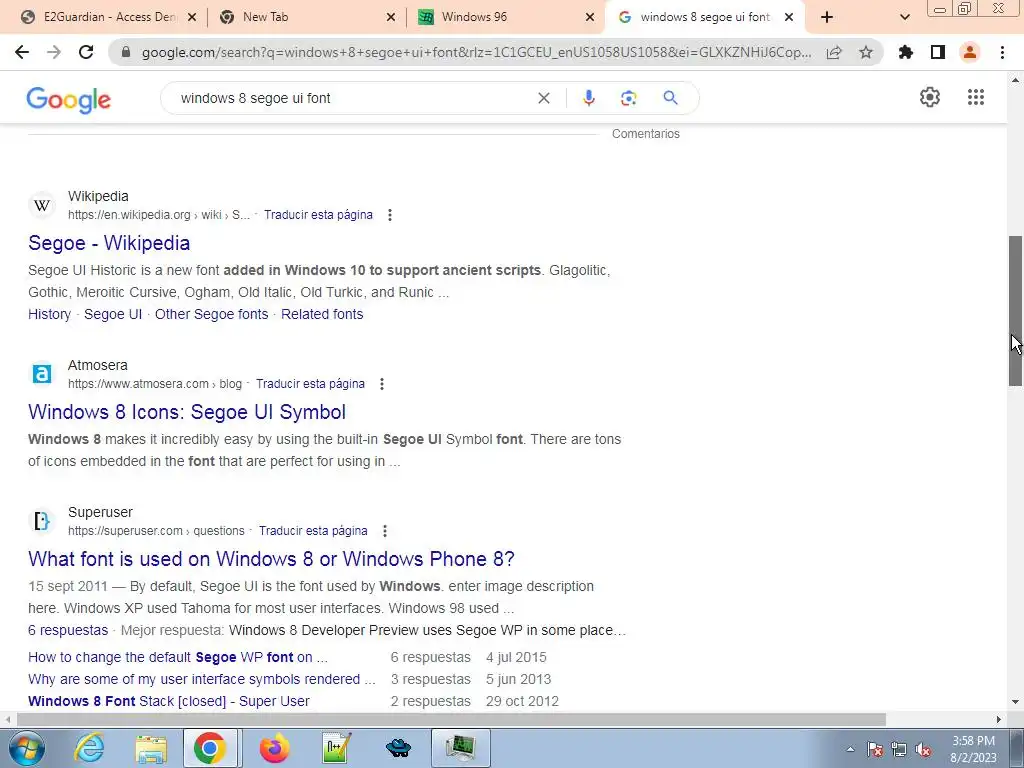Click the Chrome taskbar button
The height and width of the screenshot is (768, 1024).
[x=209, y=748]
